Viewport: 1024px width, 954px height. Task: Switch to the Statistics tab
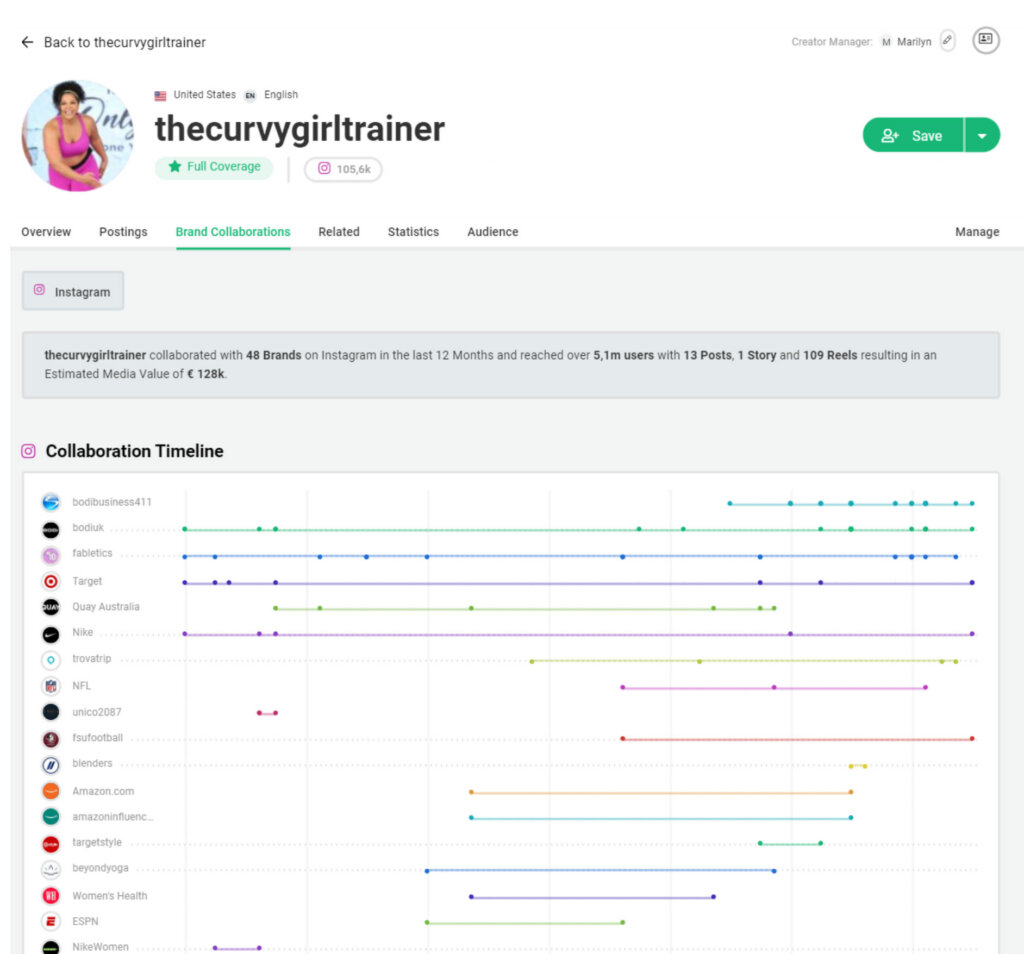click(x=413, y=231)
